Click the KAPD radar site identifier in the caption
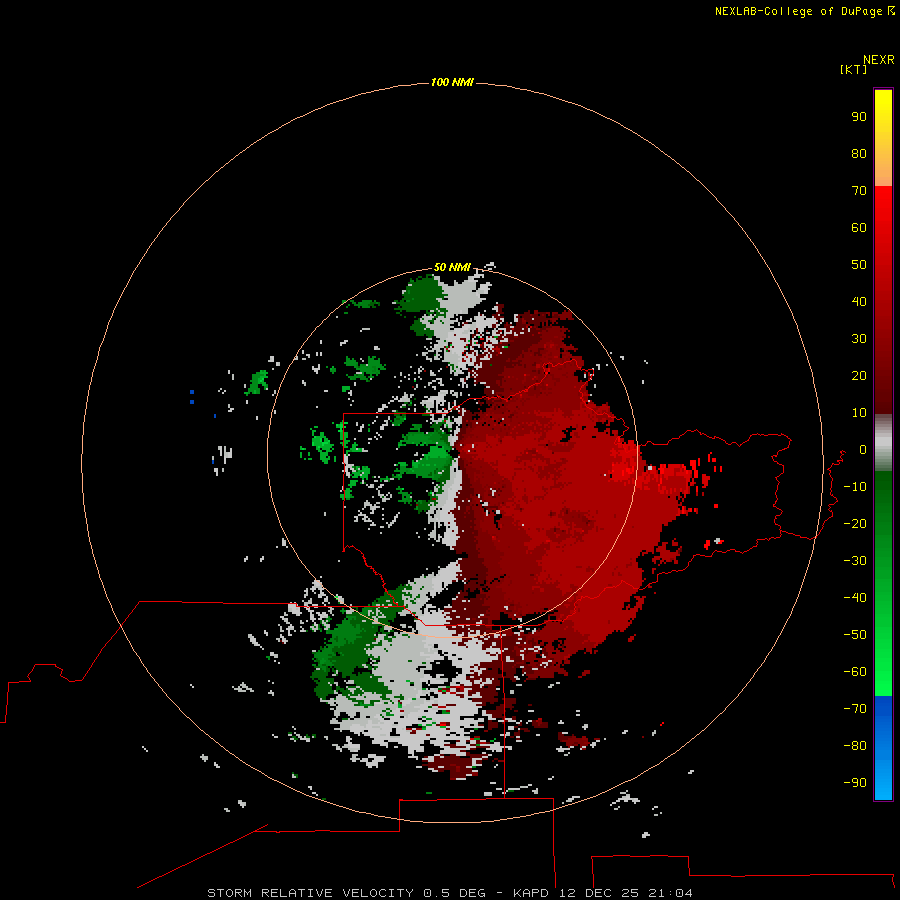This screenshot has width=900, height=900. pos(532,893)
